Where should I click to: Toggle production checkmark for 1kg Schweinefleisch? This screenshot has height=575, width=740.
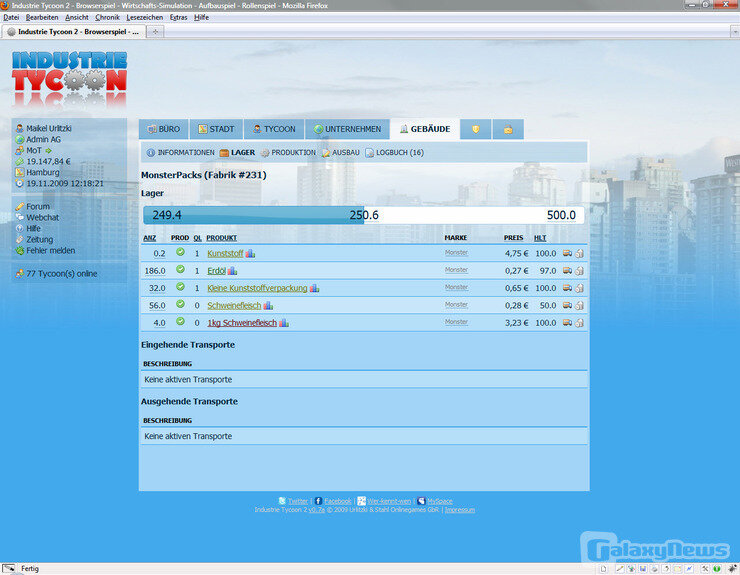click(x=180, y=321)
